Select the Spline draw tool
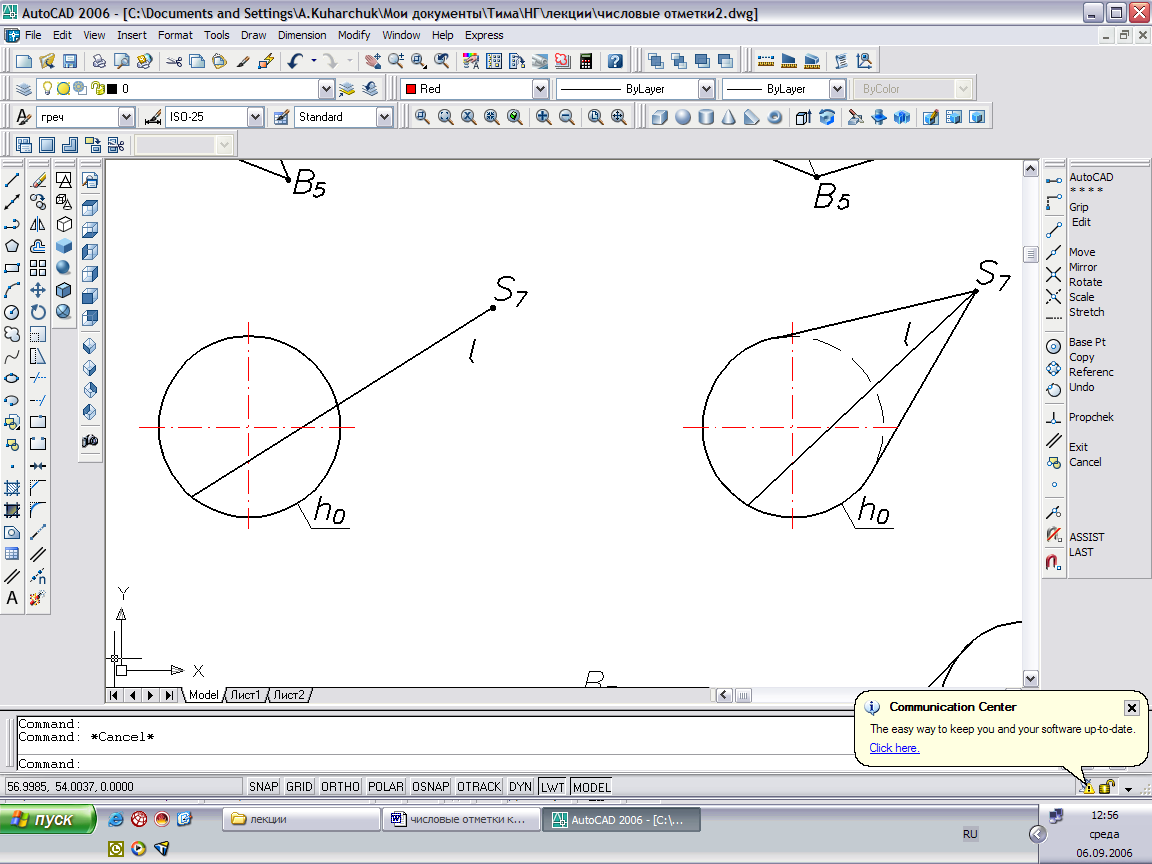Image resolution: width=1152 pixels, height=864 pixels. (12, 356)
